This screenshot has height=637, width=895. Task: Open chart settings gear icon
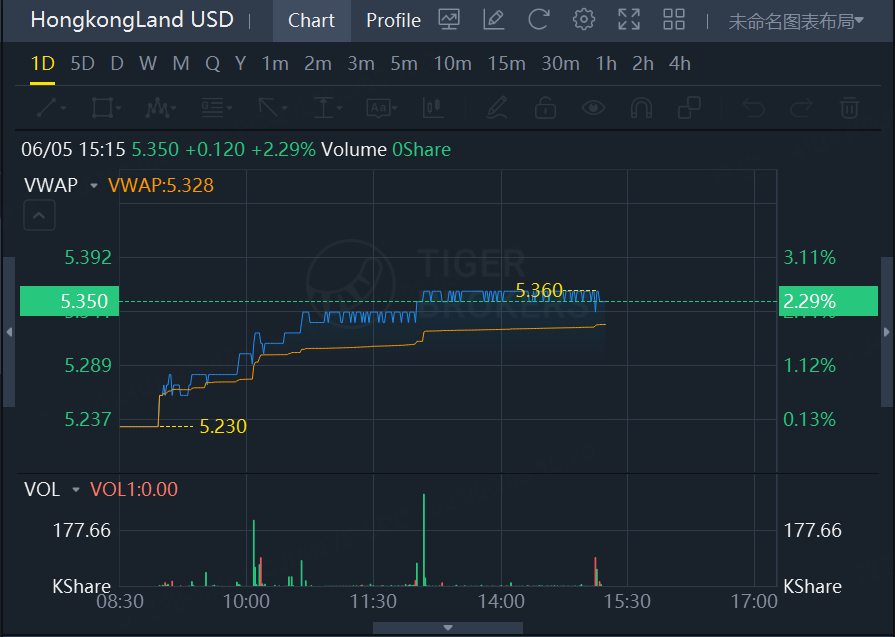click(583, 20)
